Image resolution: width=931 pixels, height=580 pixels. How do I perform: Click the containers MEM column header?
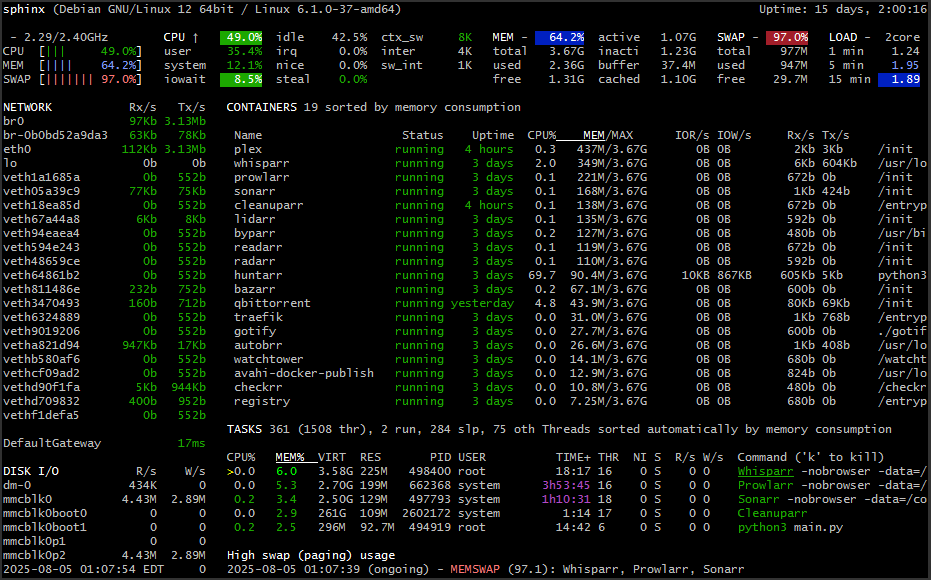[x=594, y=135]
